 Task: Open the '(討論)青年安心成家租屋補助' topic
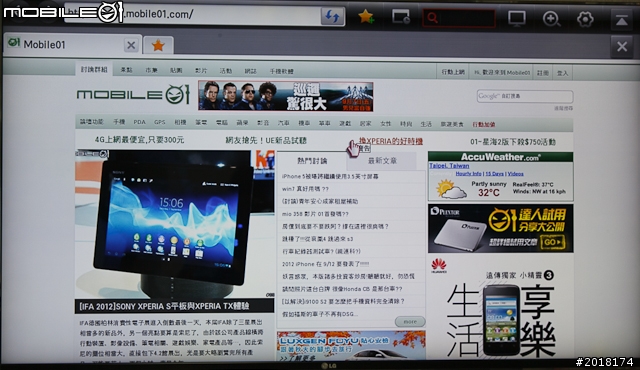[x=320, y=202]
